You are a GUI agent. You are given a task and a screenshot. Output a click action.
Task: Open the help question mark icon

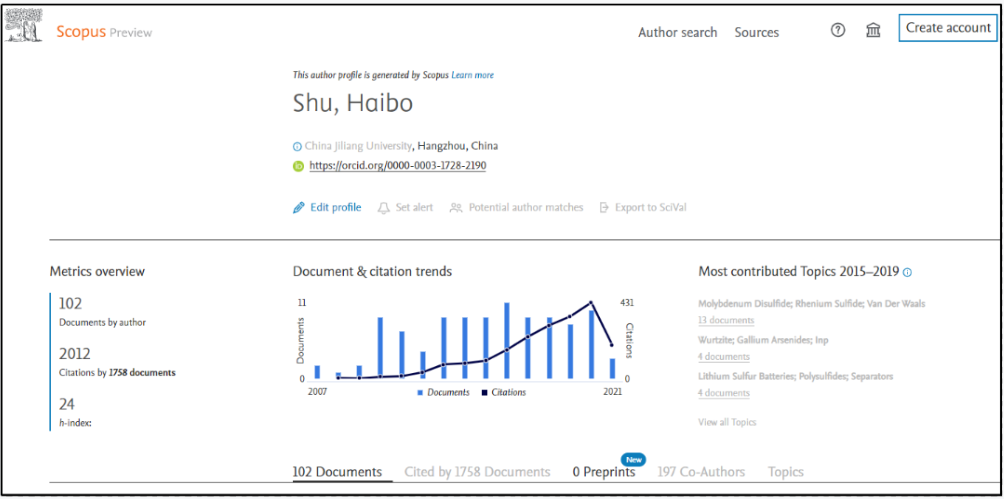(838, 31)
